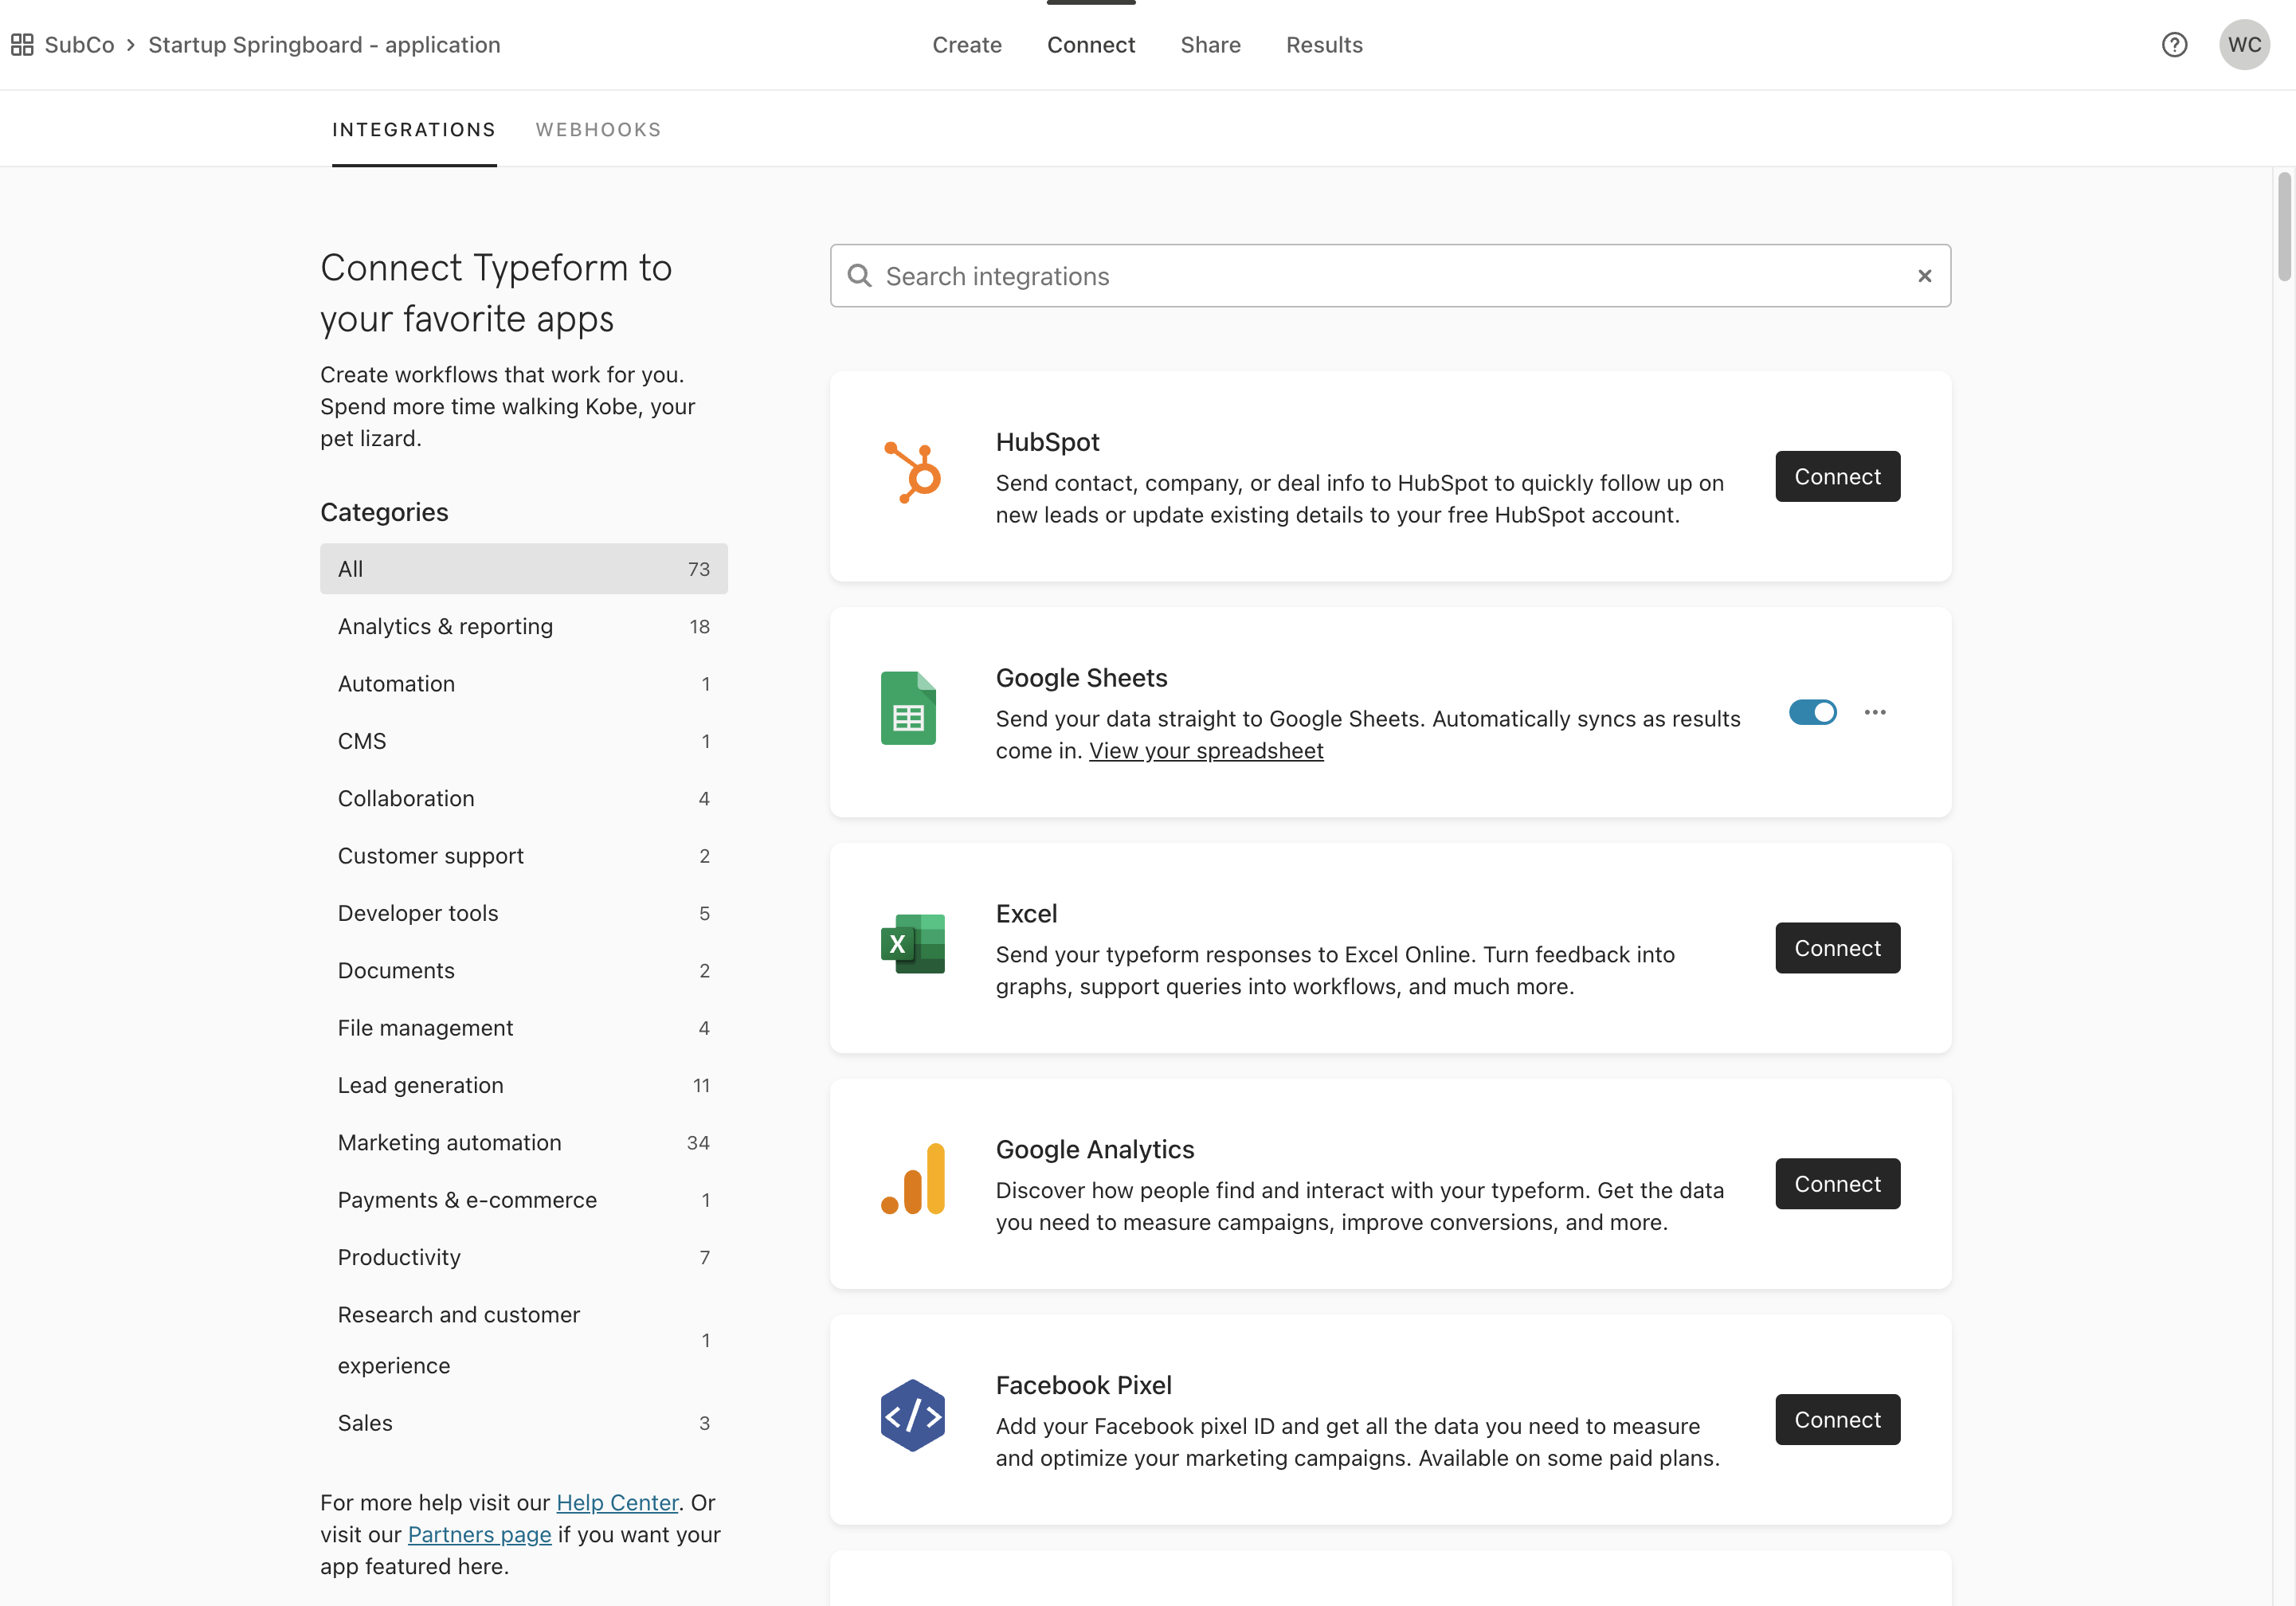Click the SubCo breadcrumb

click(x=79, y=45)
